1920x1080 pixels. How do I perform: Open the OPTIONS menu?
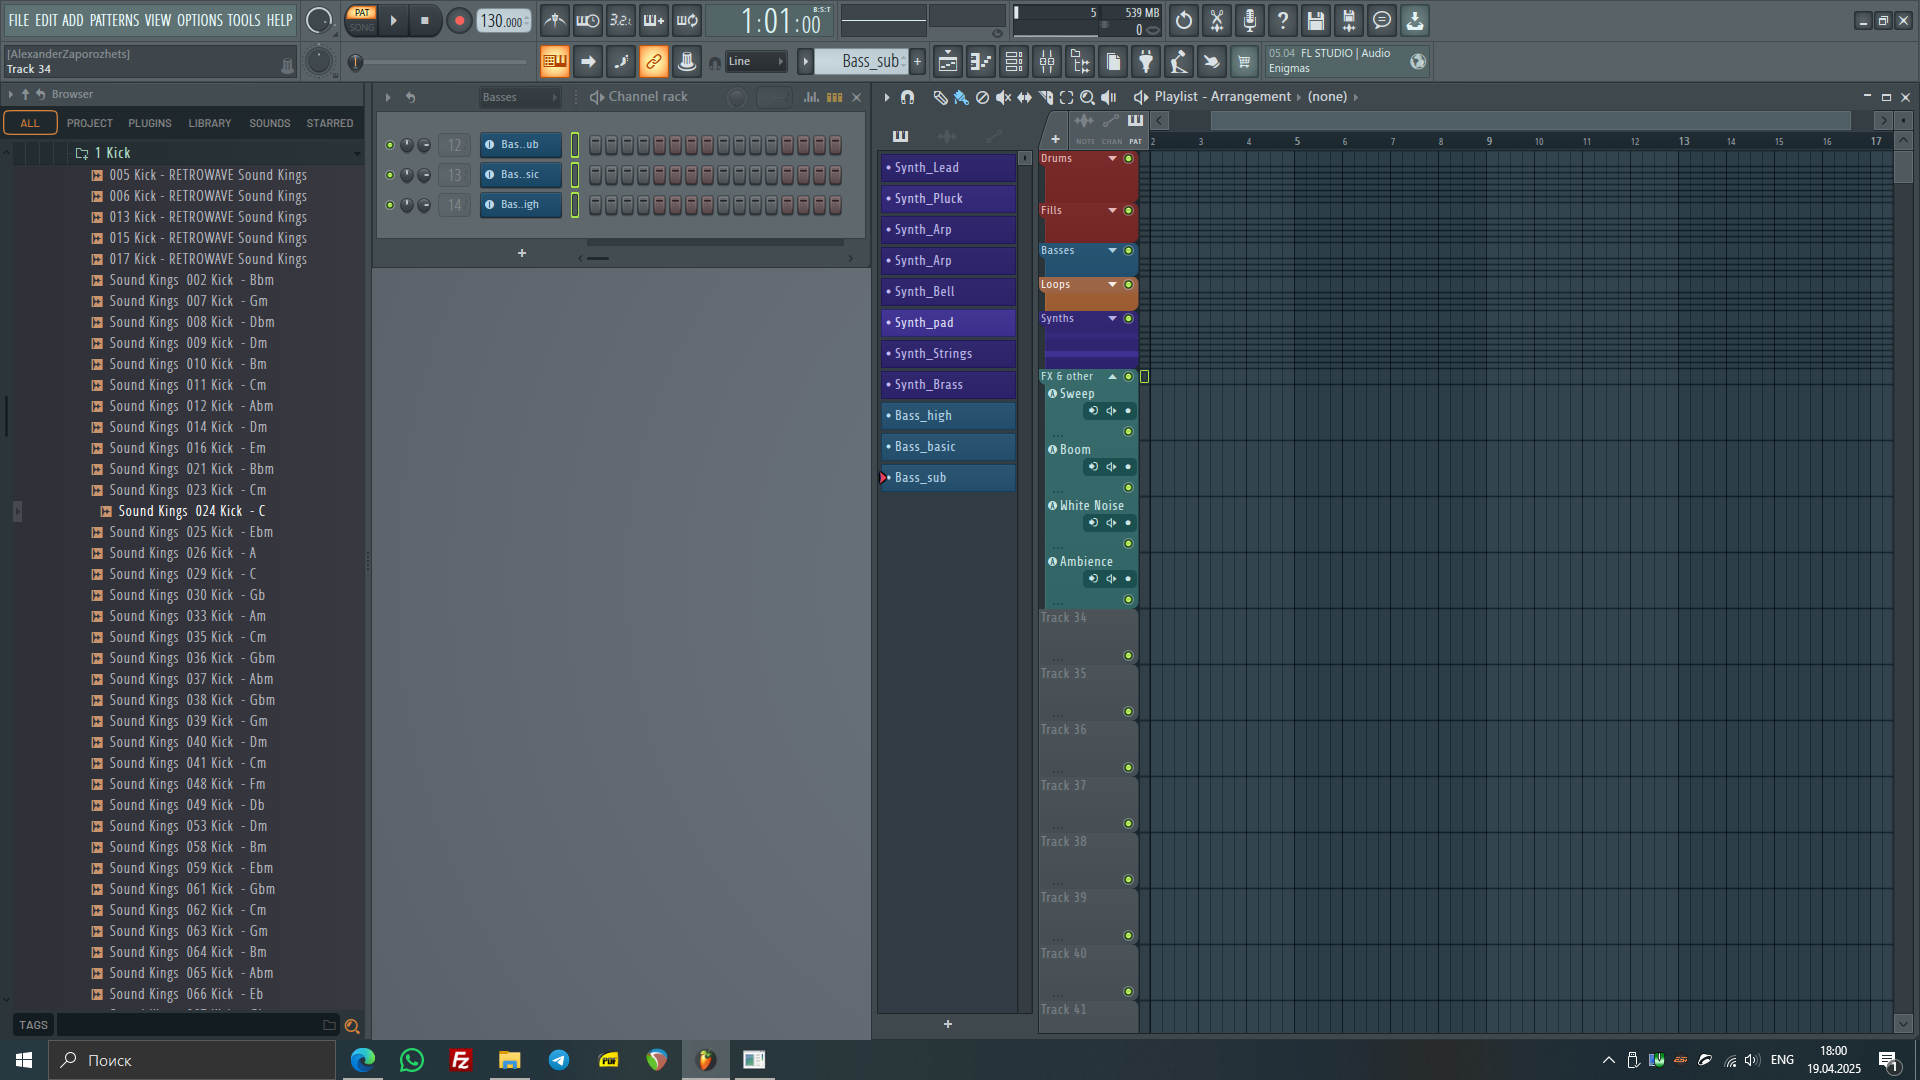click(200, 20)
